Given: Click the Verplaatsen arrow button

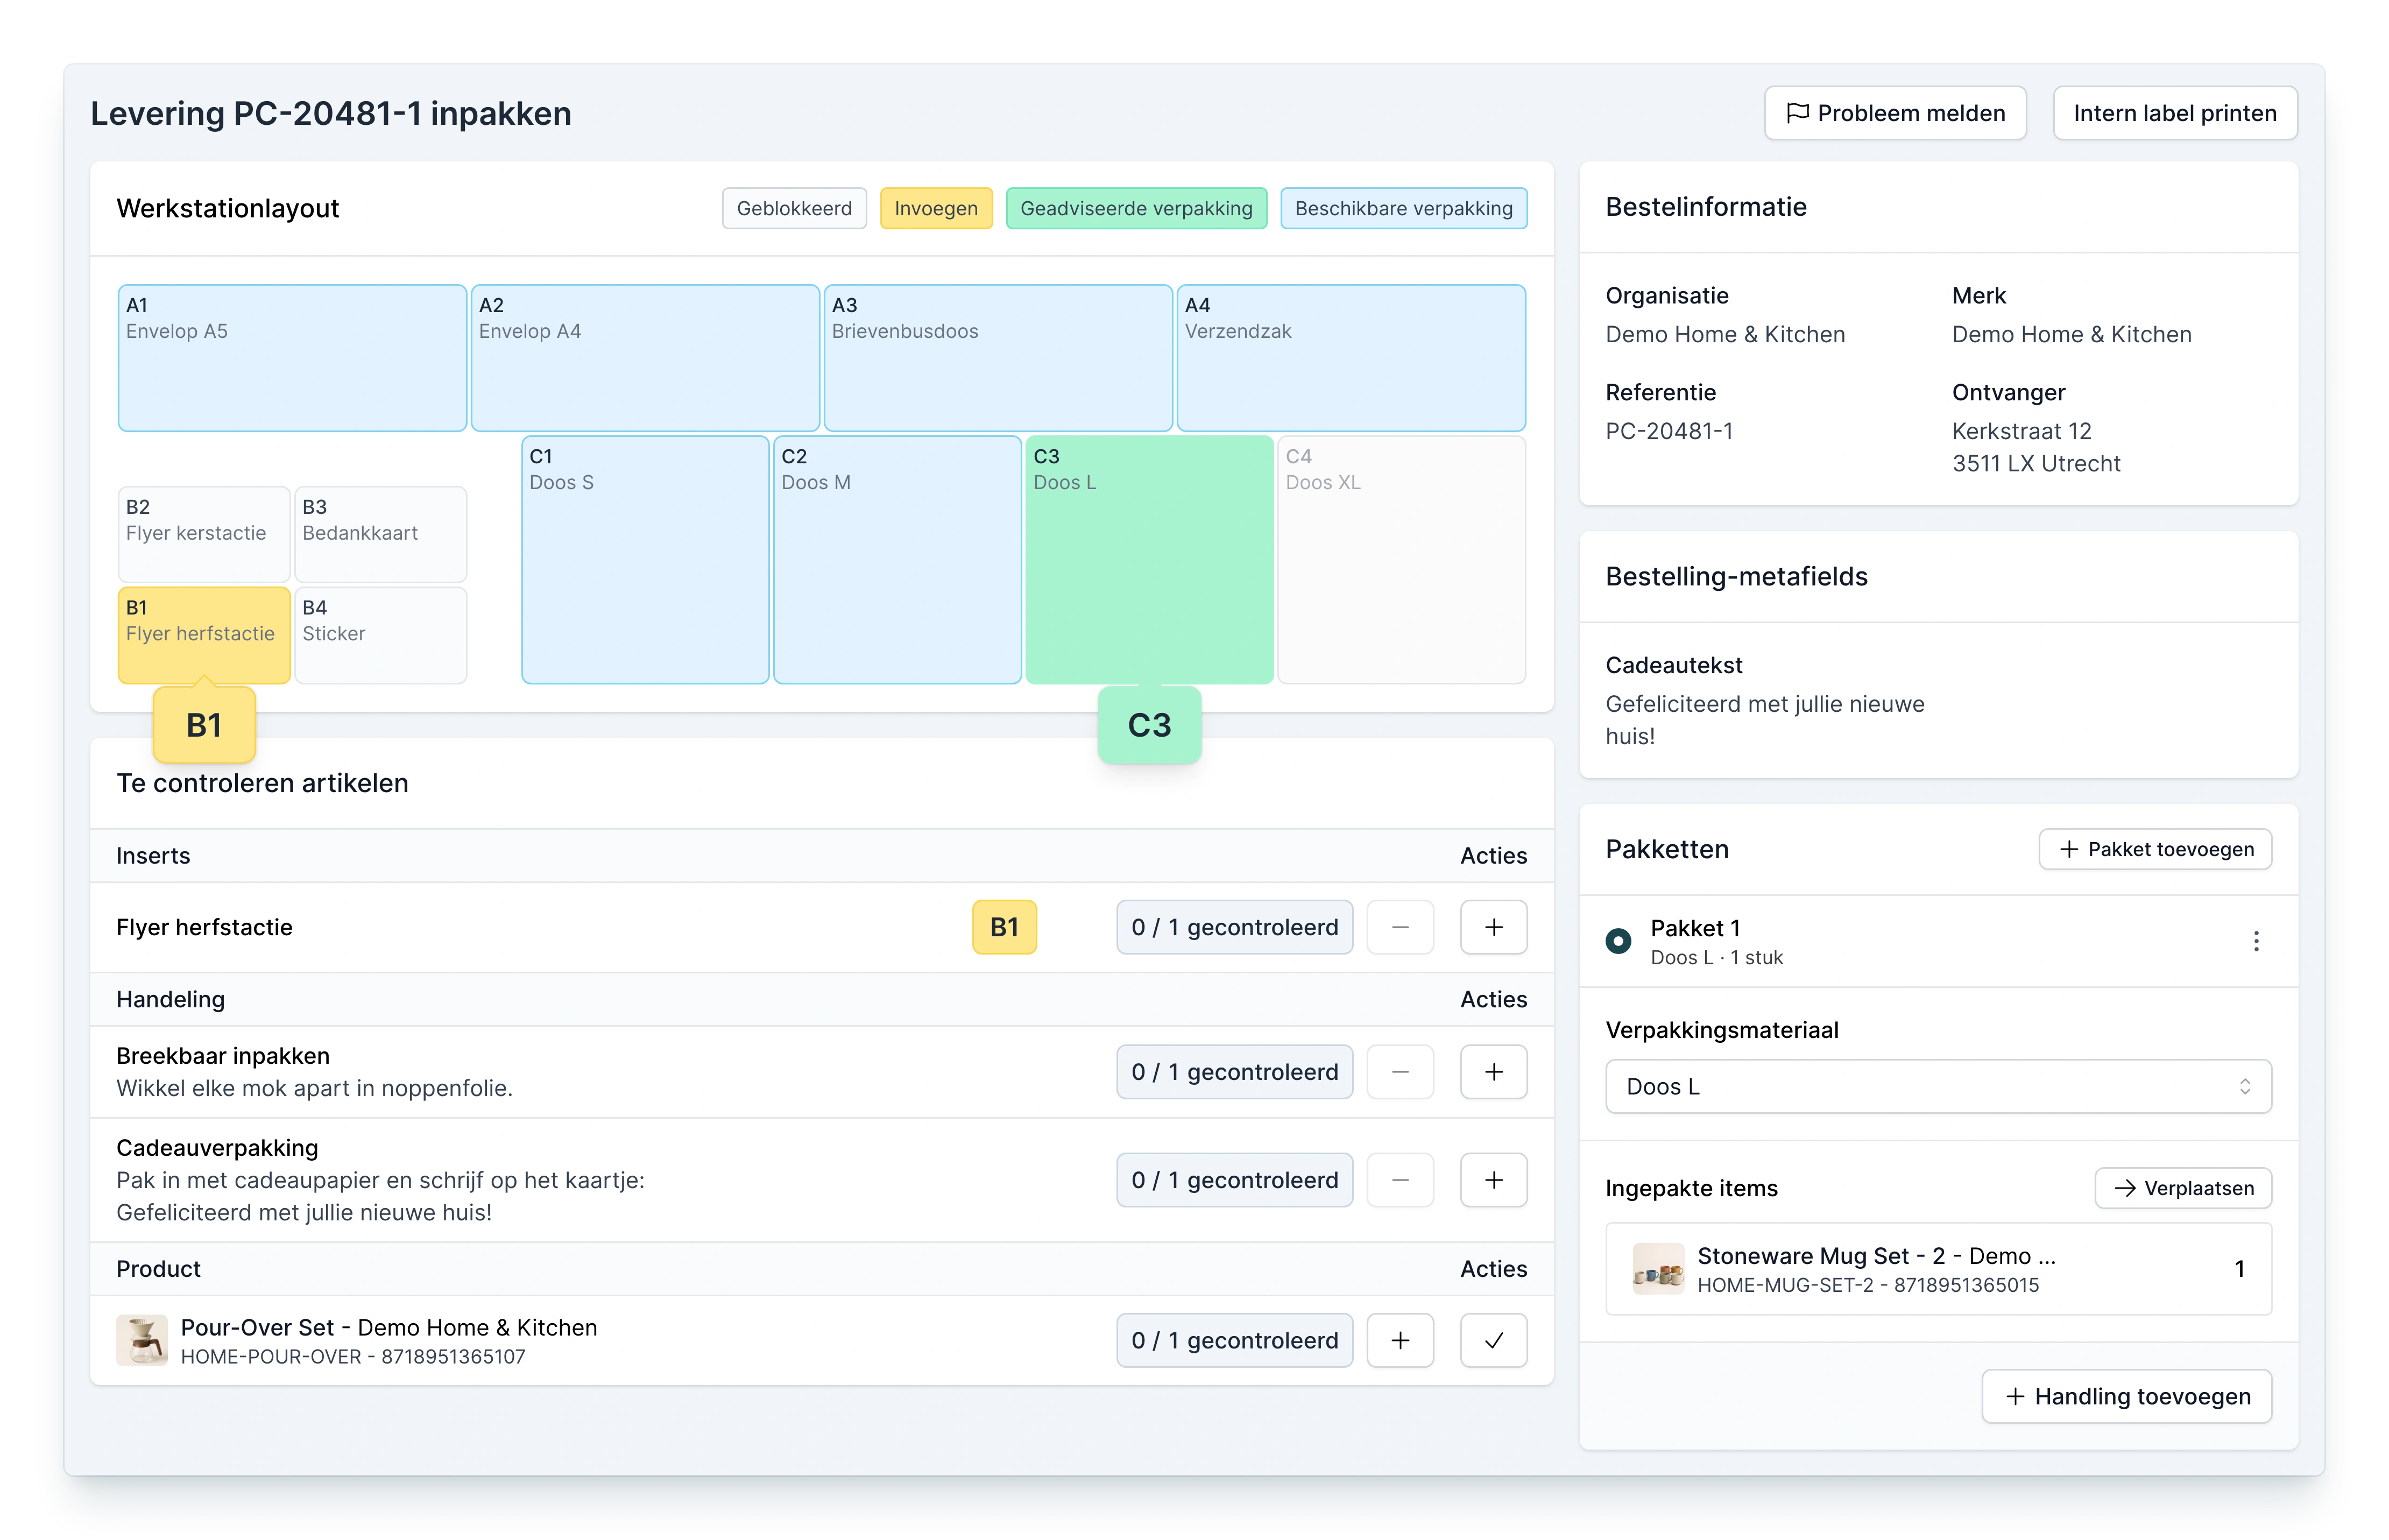Looking at the screenshot, I should pos(2183,1188).
